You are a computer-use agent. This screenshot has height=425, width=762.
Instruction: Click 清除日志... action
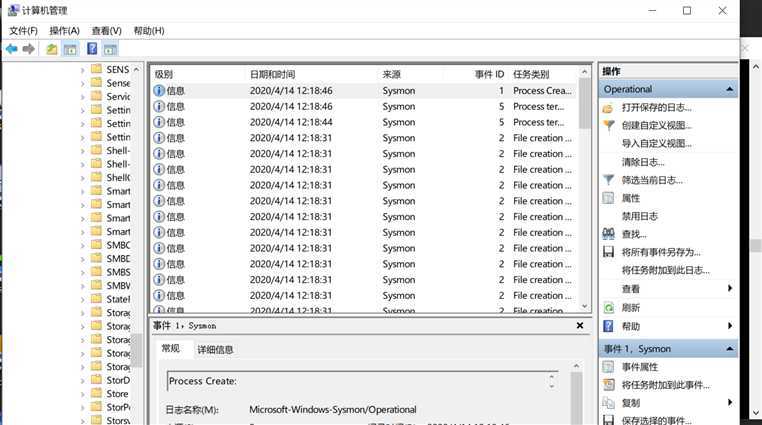pos(643,162)
